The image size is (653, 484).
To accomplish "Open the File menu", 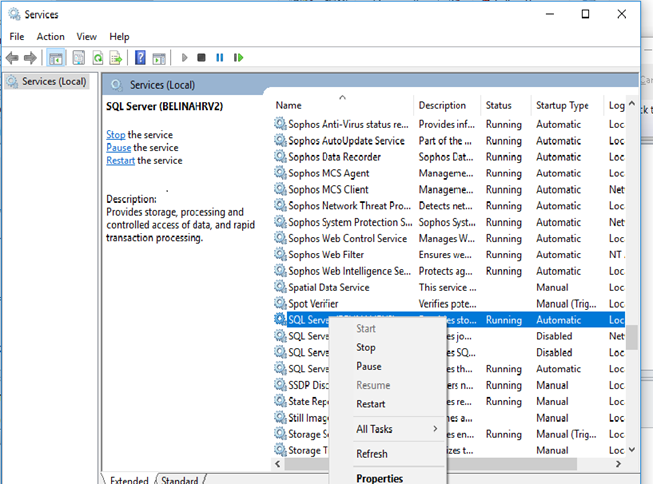I will pos(17,37).
